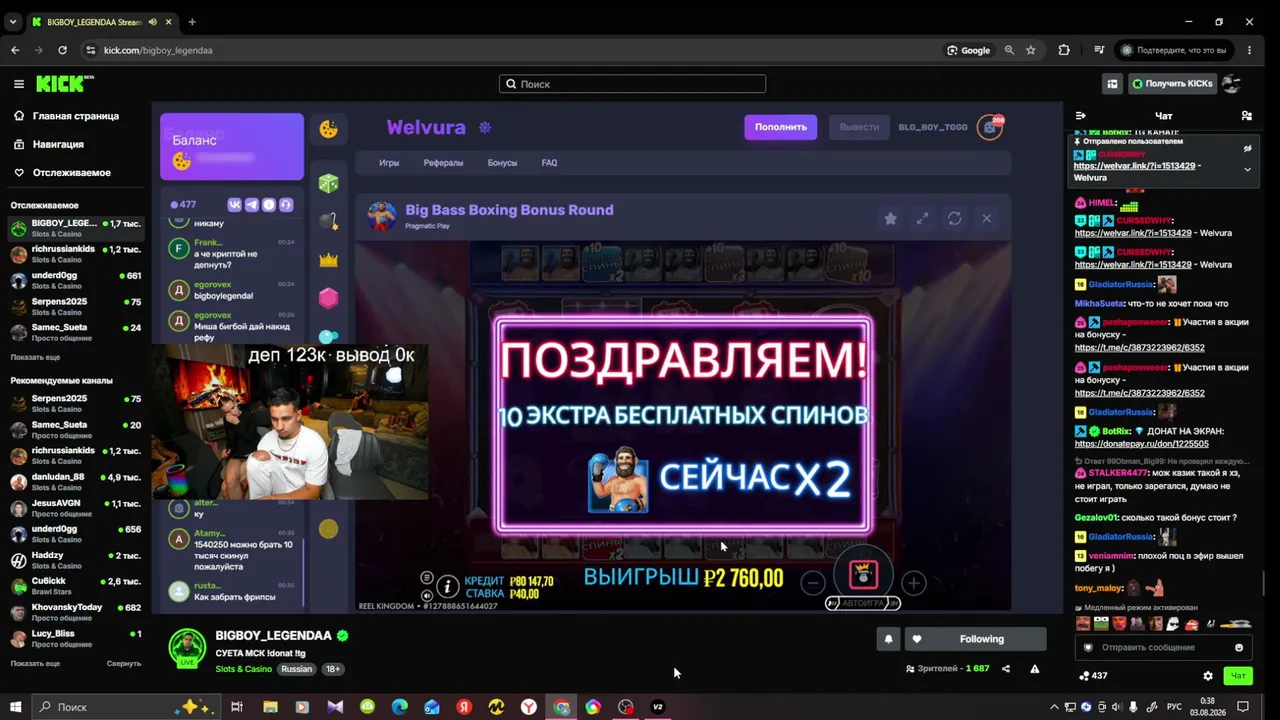Close the Big Bass Boxing game panel

coord(986,219)
